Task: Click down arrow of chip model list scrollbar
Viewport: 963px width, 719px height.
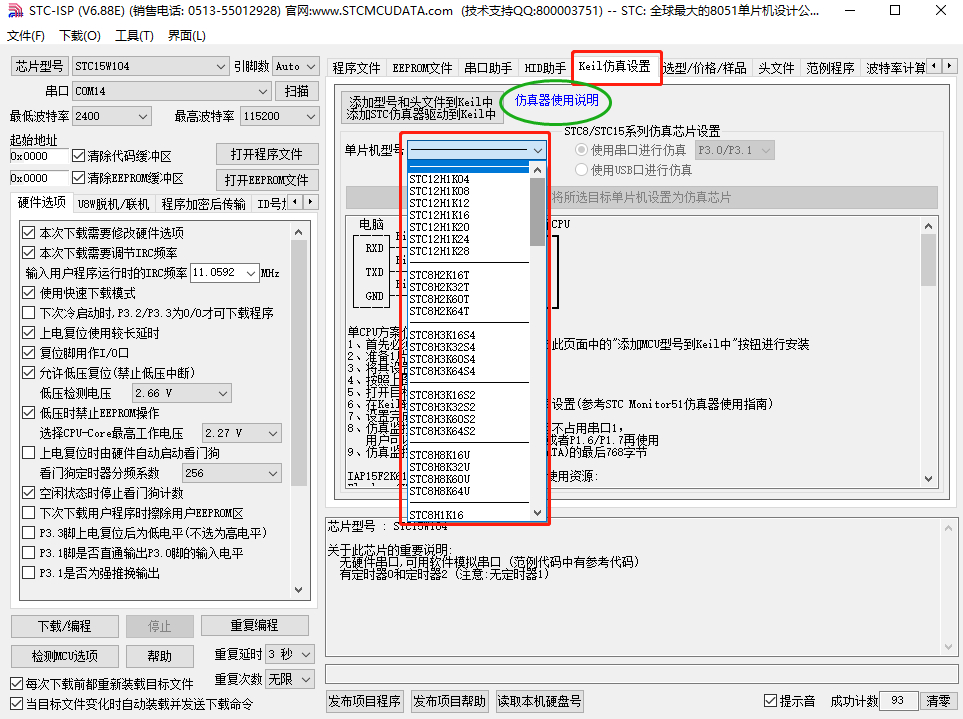Action: [x=537, y=513]
